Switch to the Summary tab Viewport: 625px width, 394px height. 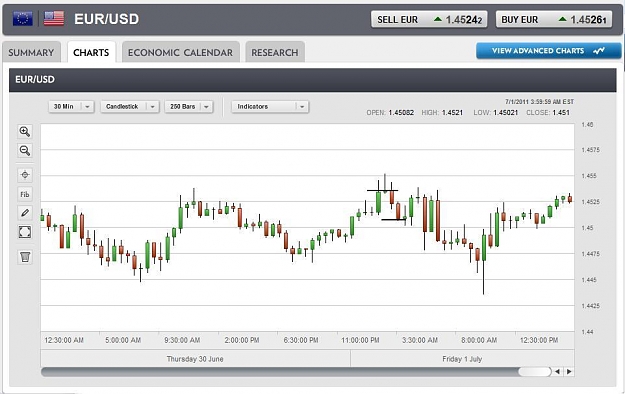[x=31, y=52]
